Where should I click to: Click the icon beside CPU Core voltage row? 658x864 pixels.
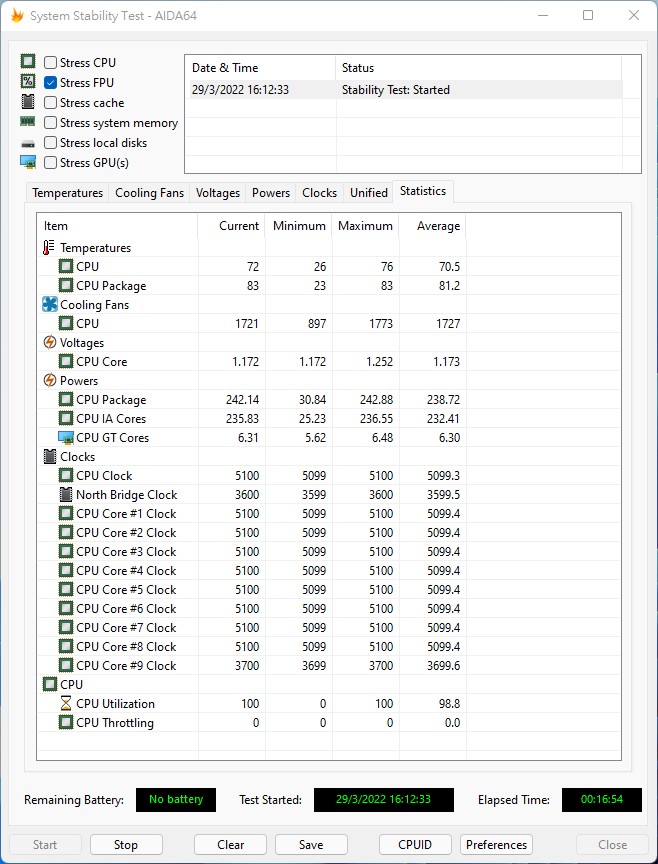pyautogui.click(x=66, y=361)
